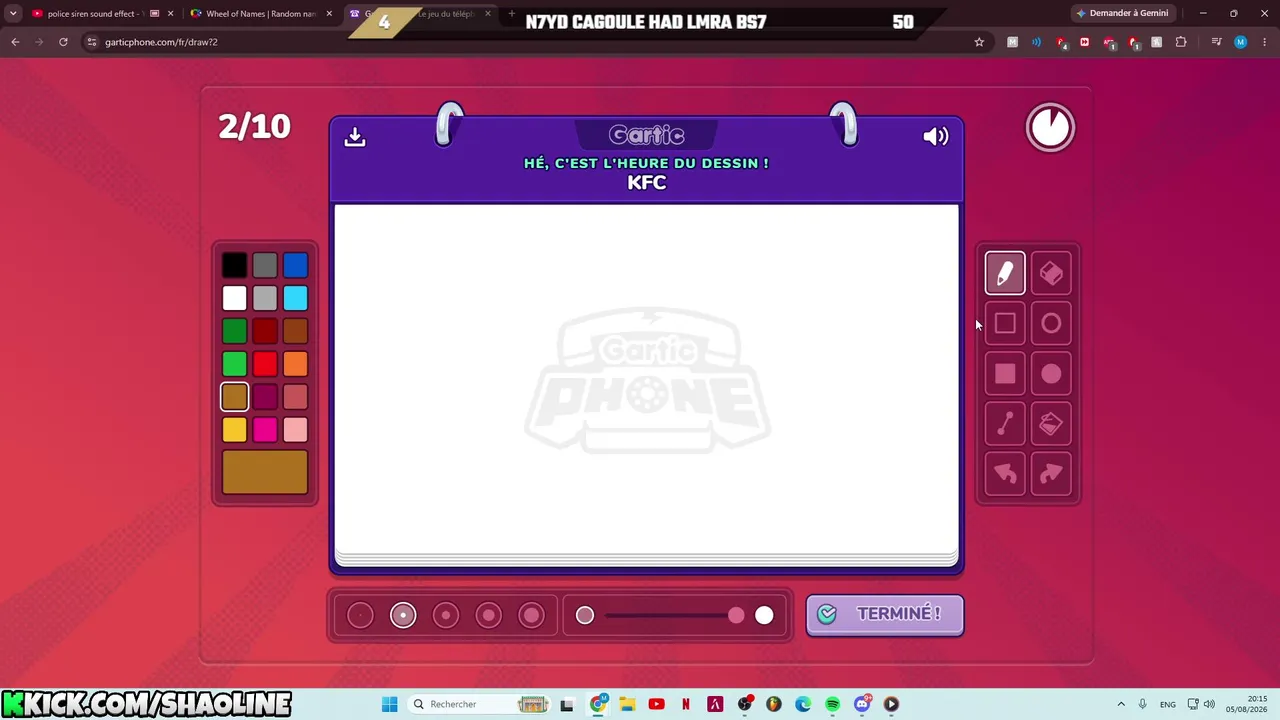Pick the bright green color swatch

pyautogui.click(x=234, y=364)
